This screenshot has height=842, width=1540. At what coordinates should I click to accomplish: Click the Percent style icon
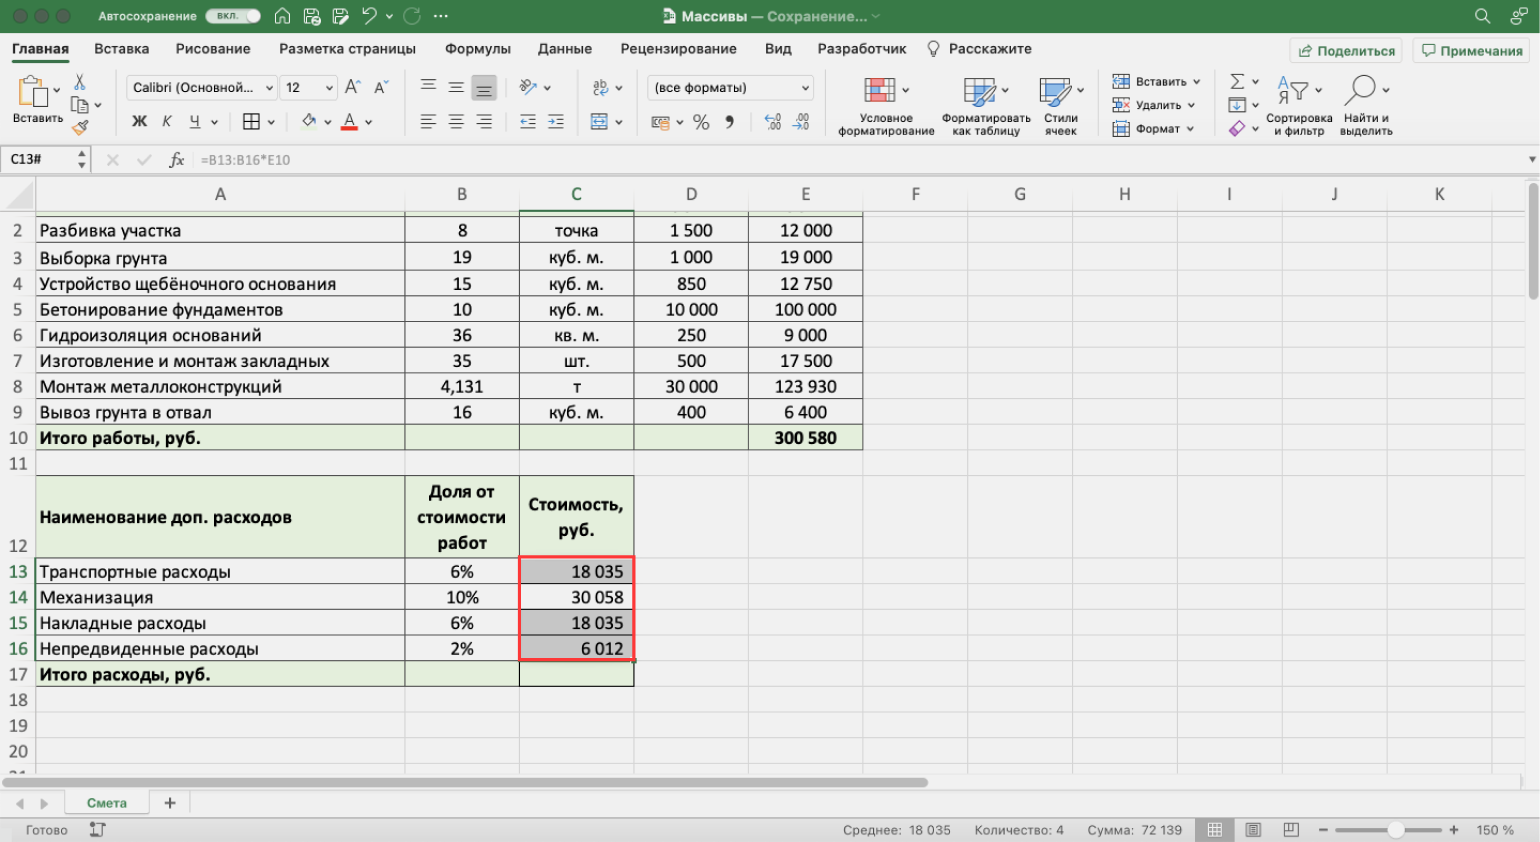[701, 122]
